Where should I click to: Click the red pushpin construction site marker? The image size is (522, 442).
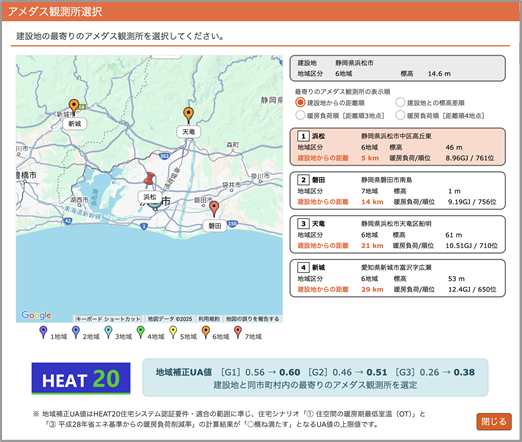(x=149, y=181)
